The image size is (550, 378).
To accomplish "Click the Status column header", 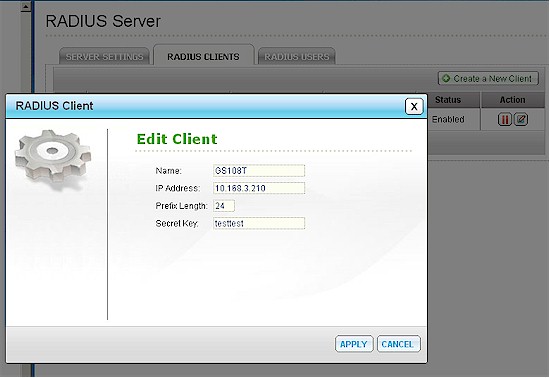I will (x=448, y=100).
